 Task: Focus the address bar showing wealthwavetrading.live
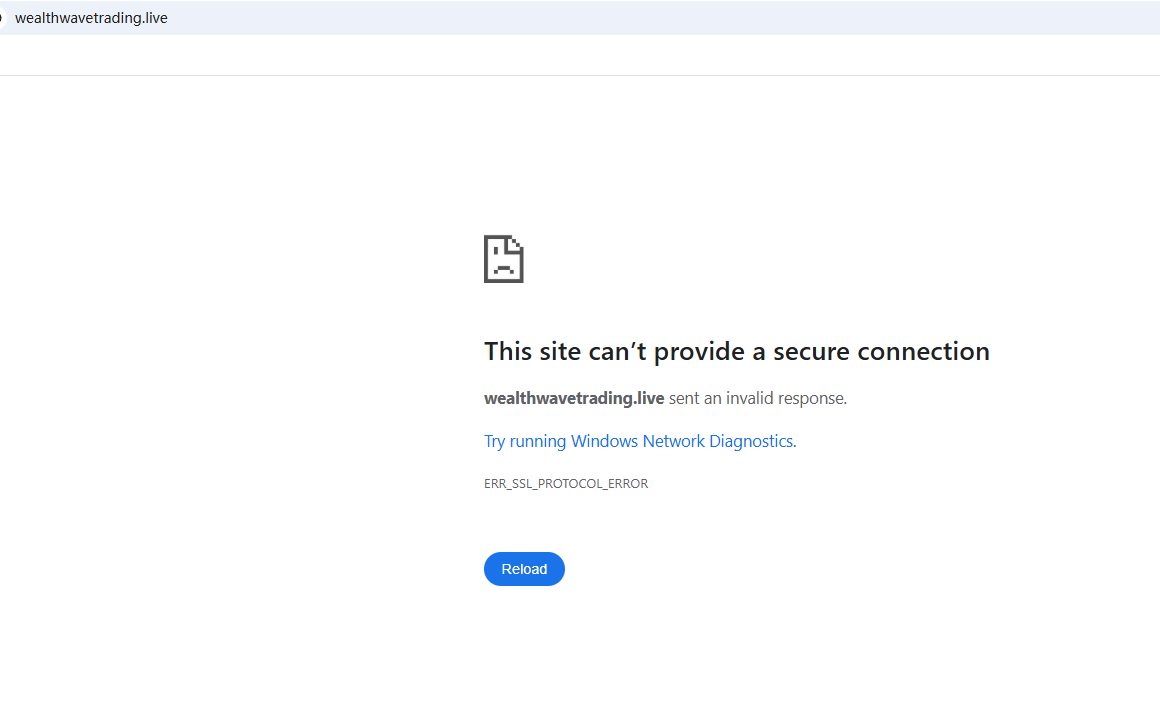tap(91, 18)
